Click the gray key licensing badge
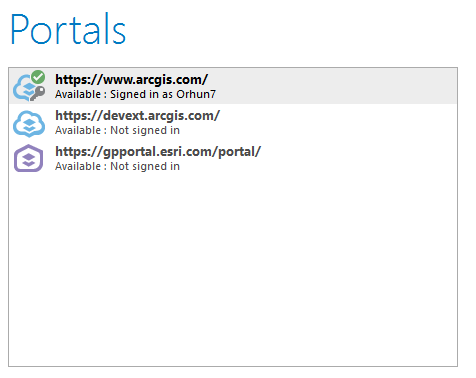 (x=37, y=93)
